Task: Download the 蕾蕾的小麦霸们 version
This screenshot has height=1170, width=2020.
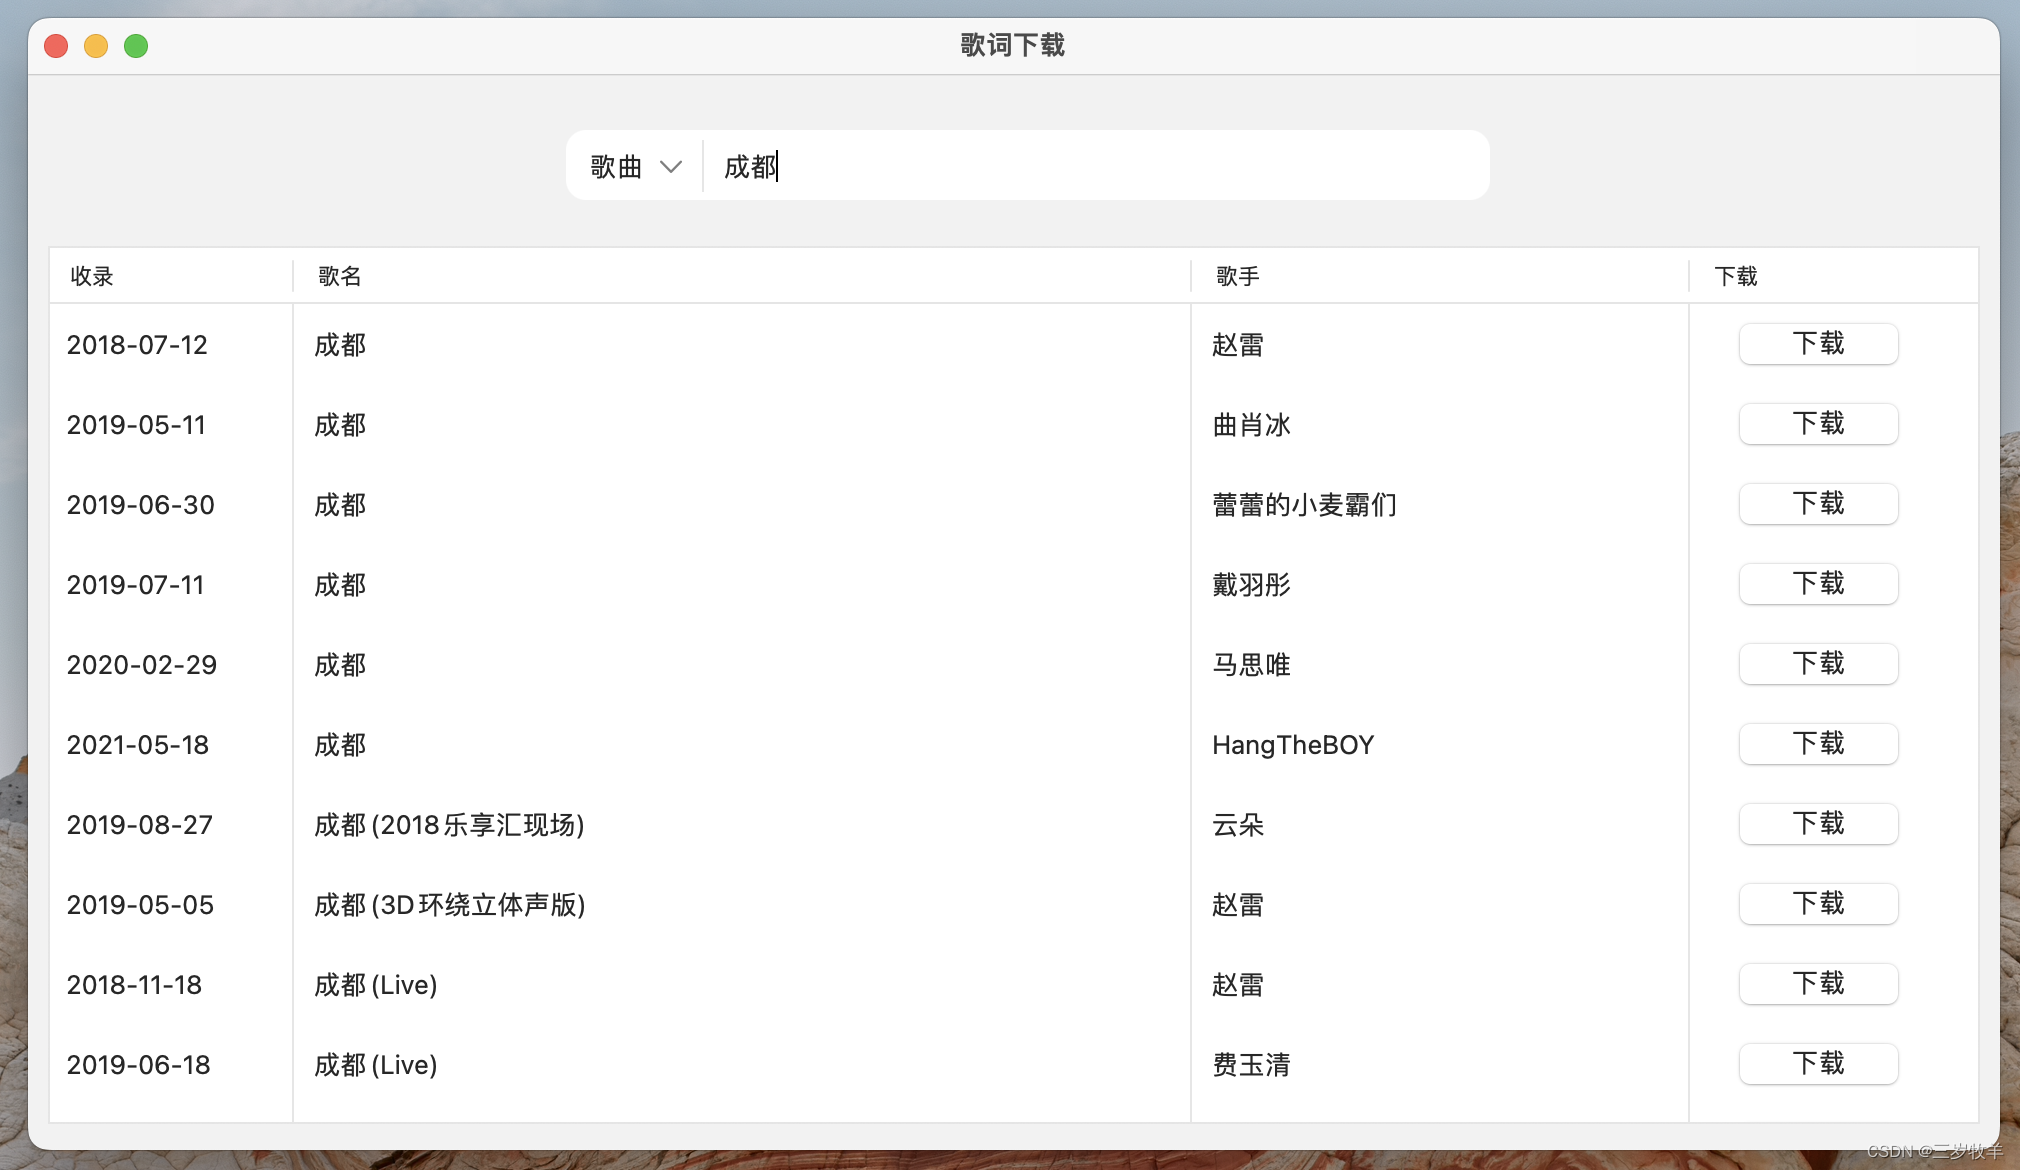Action: point(1817,504)
